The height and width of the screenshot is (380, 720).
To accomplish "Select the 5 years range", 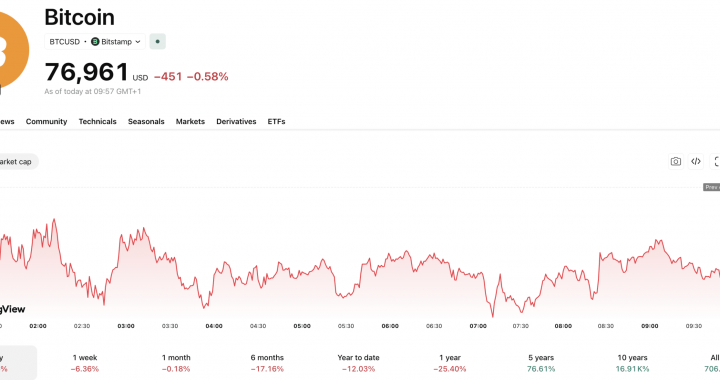I will pos(541,363).
